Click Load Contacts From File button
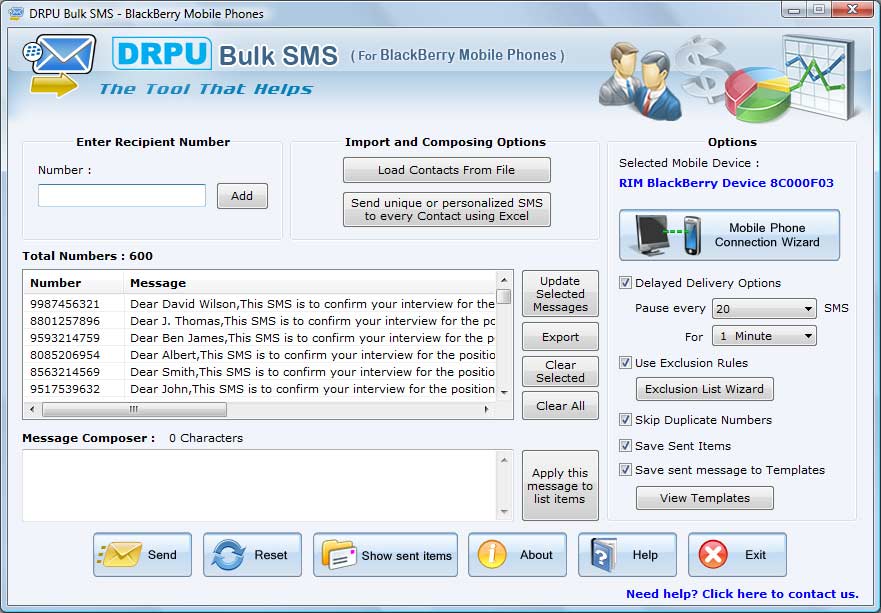The image size is (881, 613). [x=447, y=170]
